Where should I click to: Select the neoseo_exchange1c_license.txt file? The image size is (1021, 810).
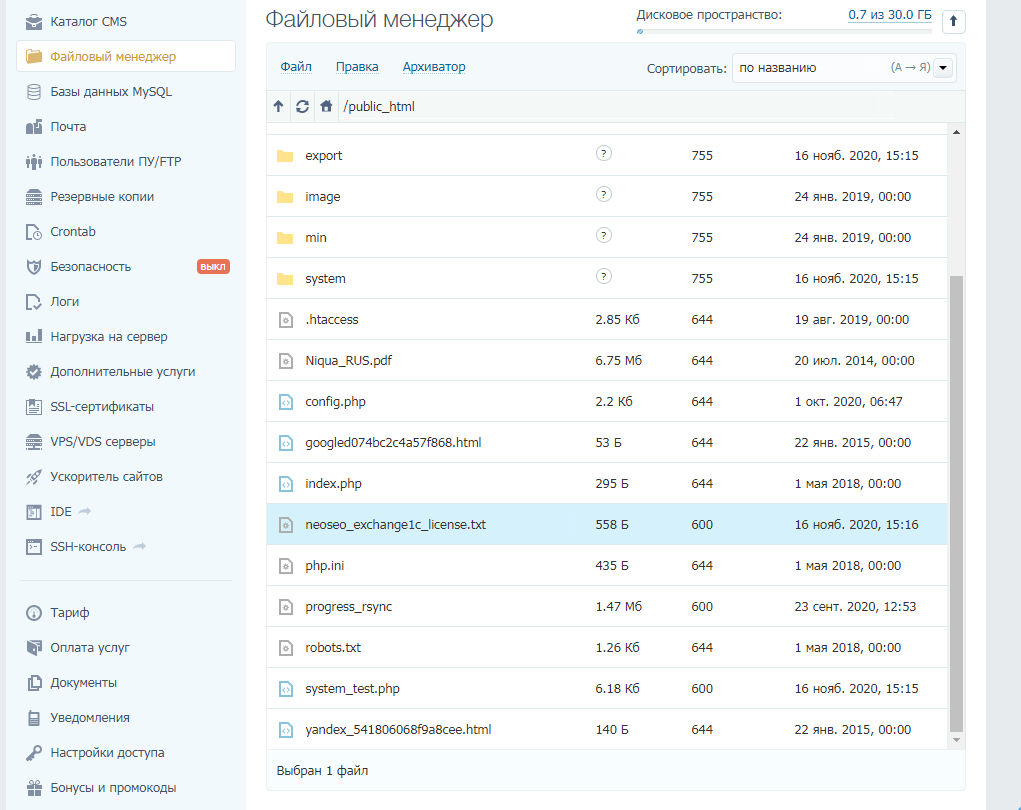pyautogui.click(x=607, y=525)
